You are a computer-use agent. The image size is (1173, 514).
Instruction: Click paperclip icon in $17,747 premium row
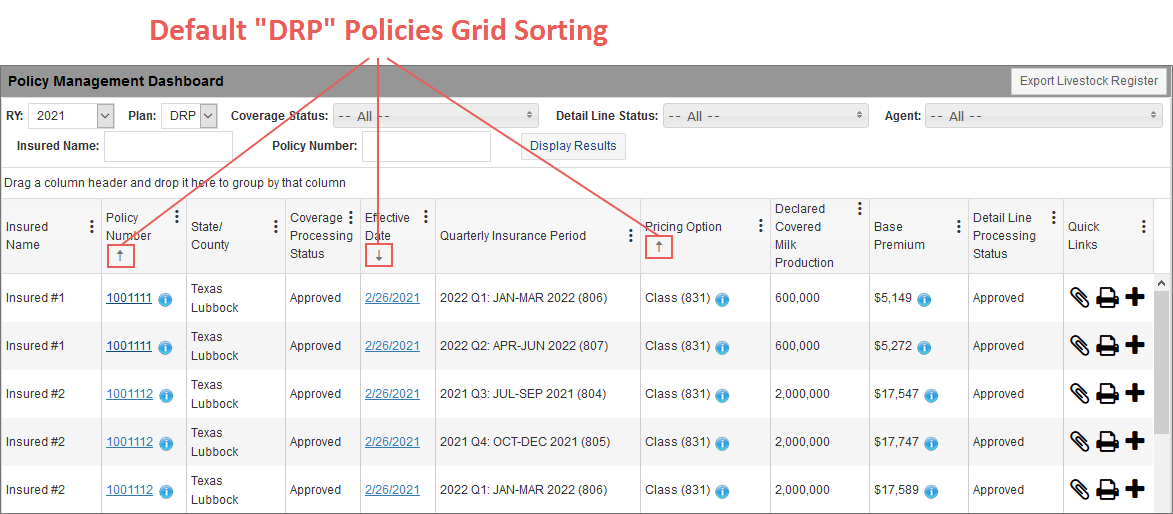click(x=1079, y=441)
